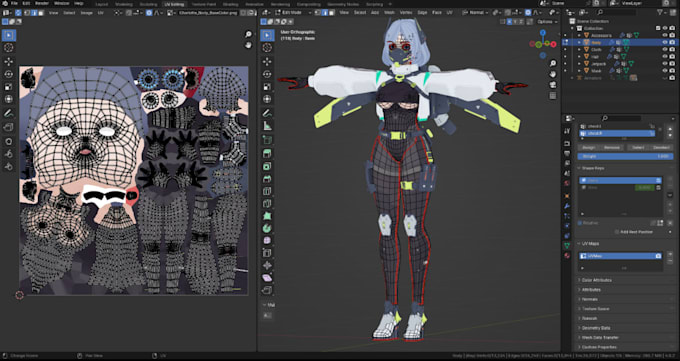Toggle viewport visibility of Cloth object
The image size is (680, 361).
tap(665, 49)
